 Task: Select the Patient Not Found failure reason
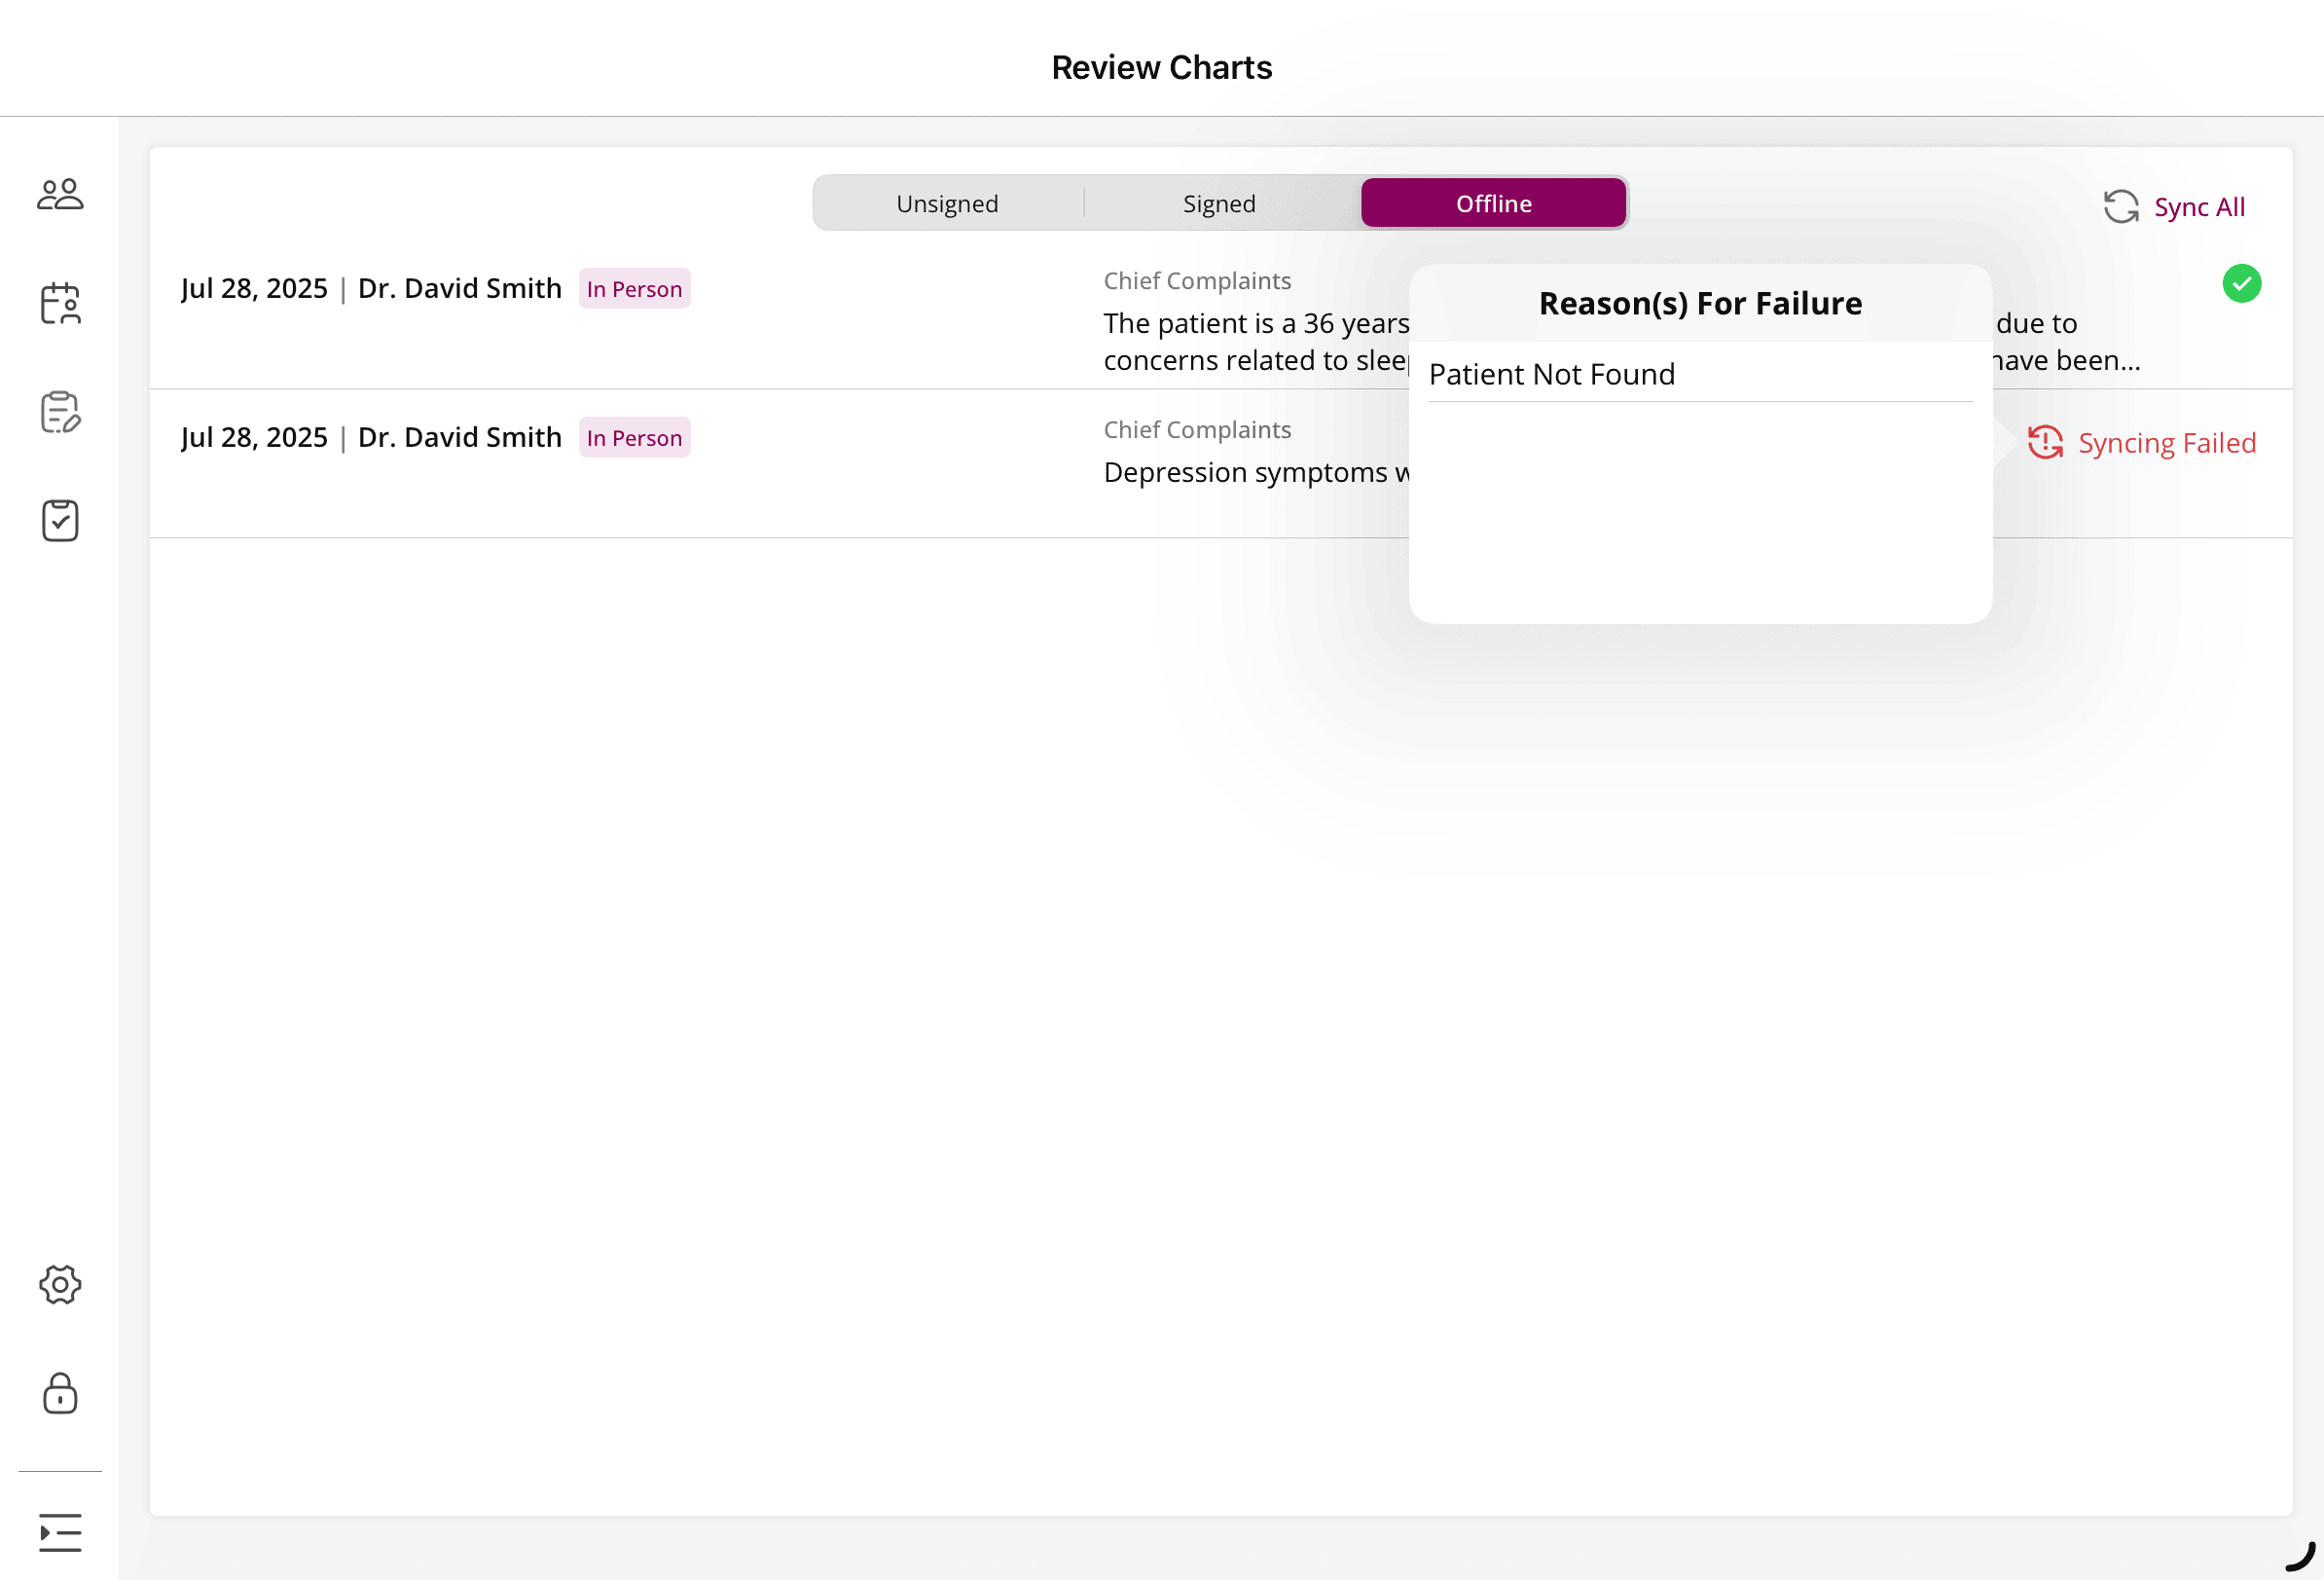coord(1552,373)
